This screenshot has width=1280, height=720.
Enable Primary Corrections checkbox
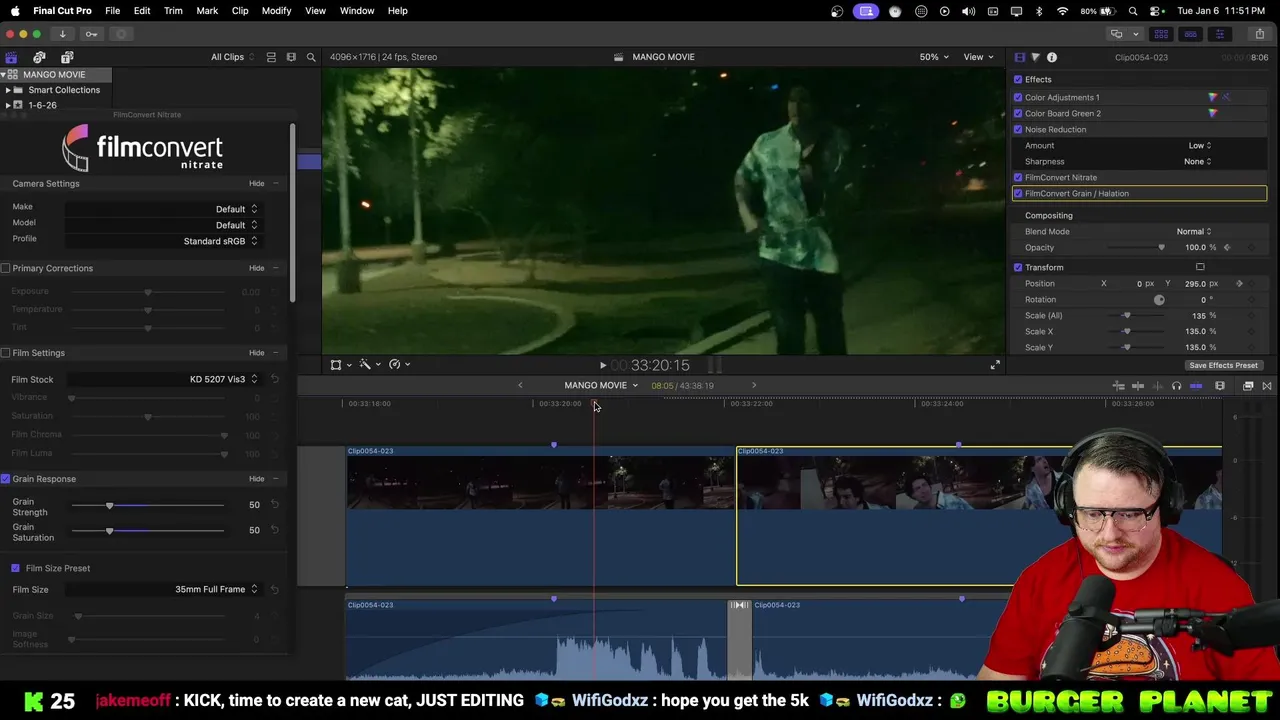[6, 268]
